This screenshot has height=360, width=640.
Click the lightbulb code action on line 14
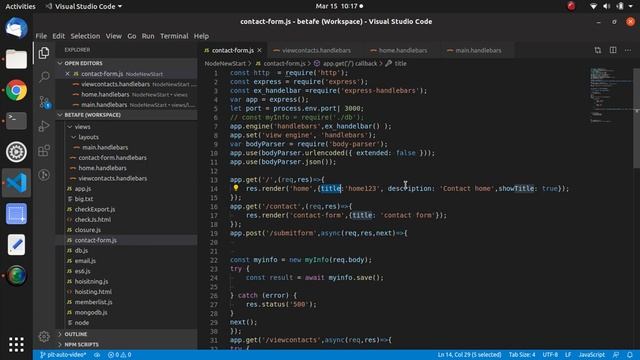click(x=236, y=188)
